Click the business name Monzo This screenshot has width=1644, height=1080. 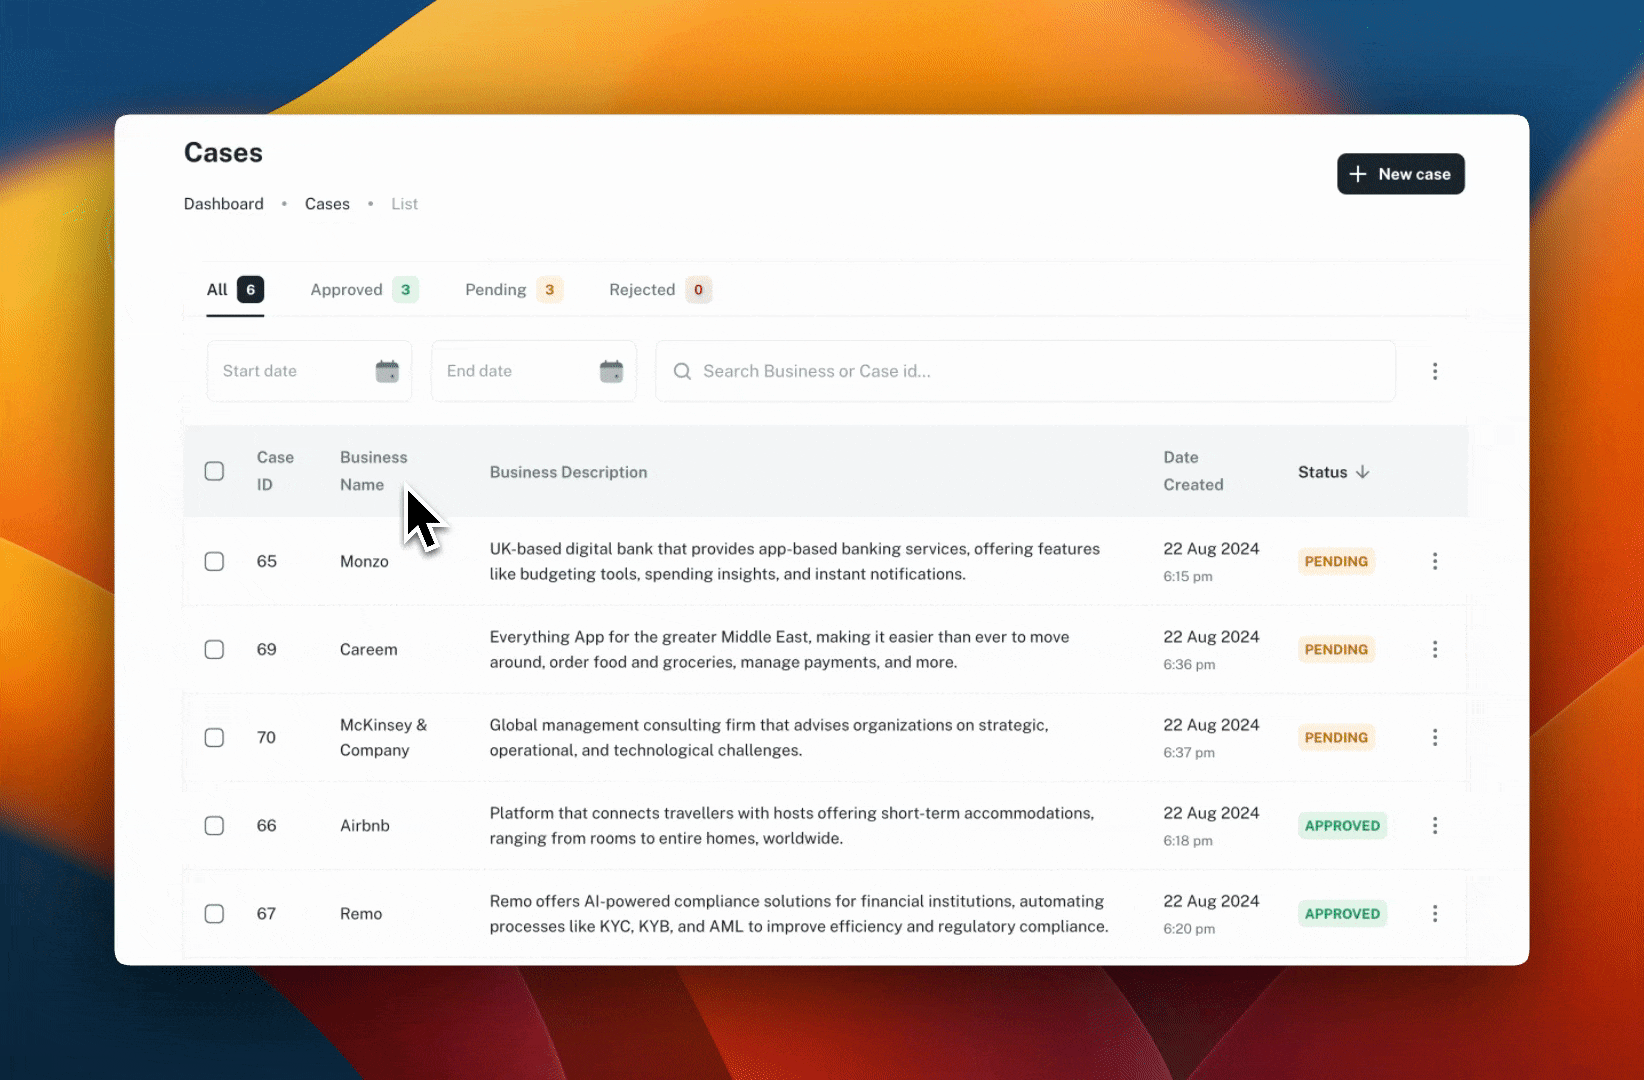(x=364, y=561)
